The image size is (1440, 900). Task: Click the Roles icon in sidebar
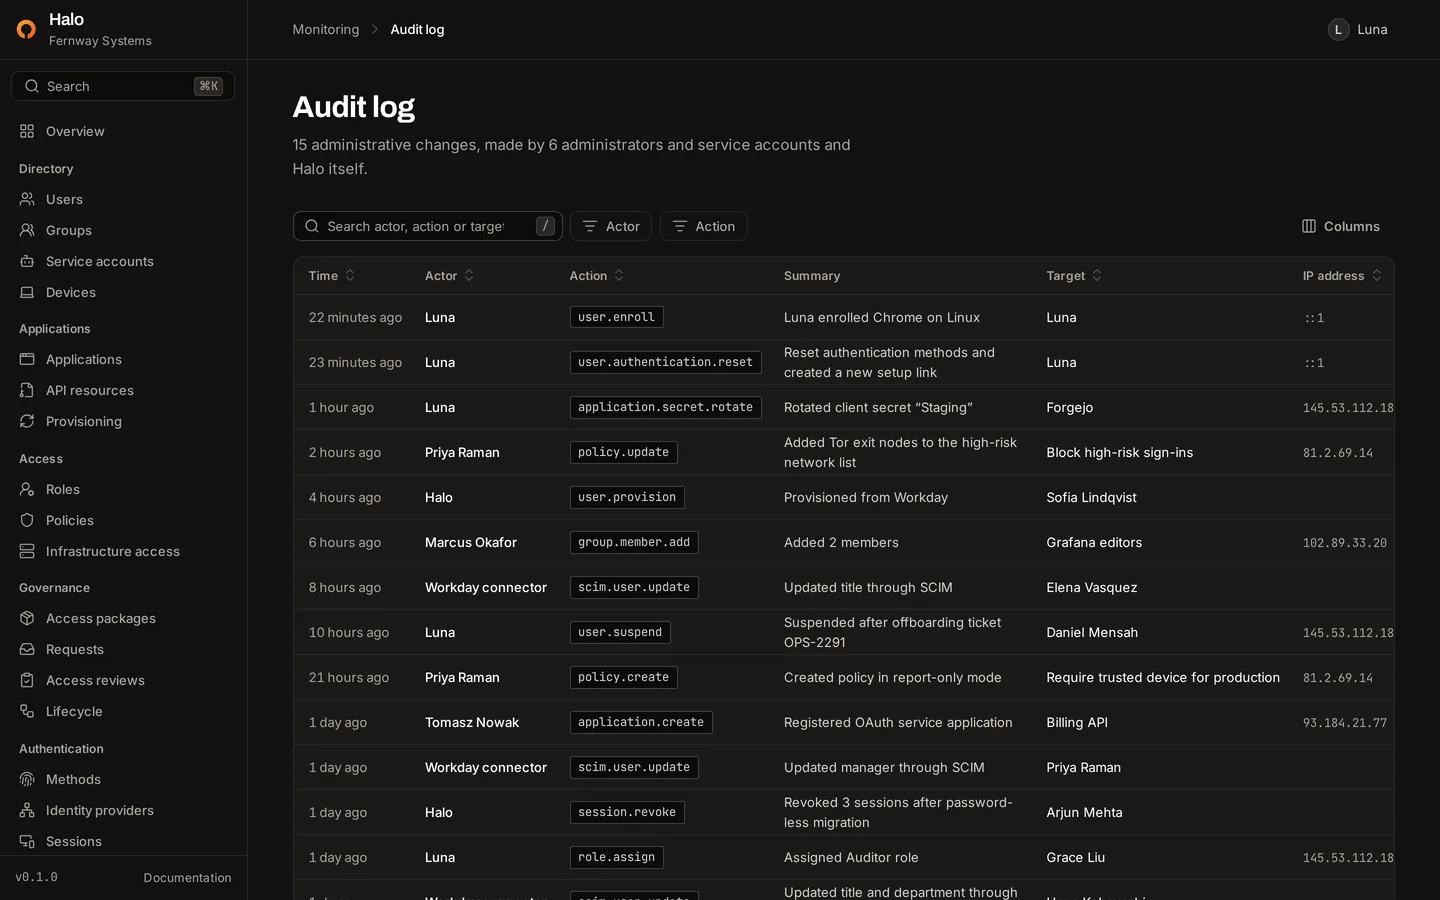pos(27,489)
